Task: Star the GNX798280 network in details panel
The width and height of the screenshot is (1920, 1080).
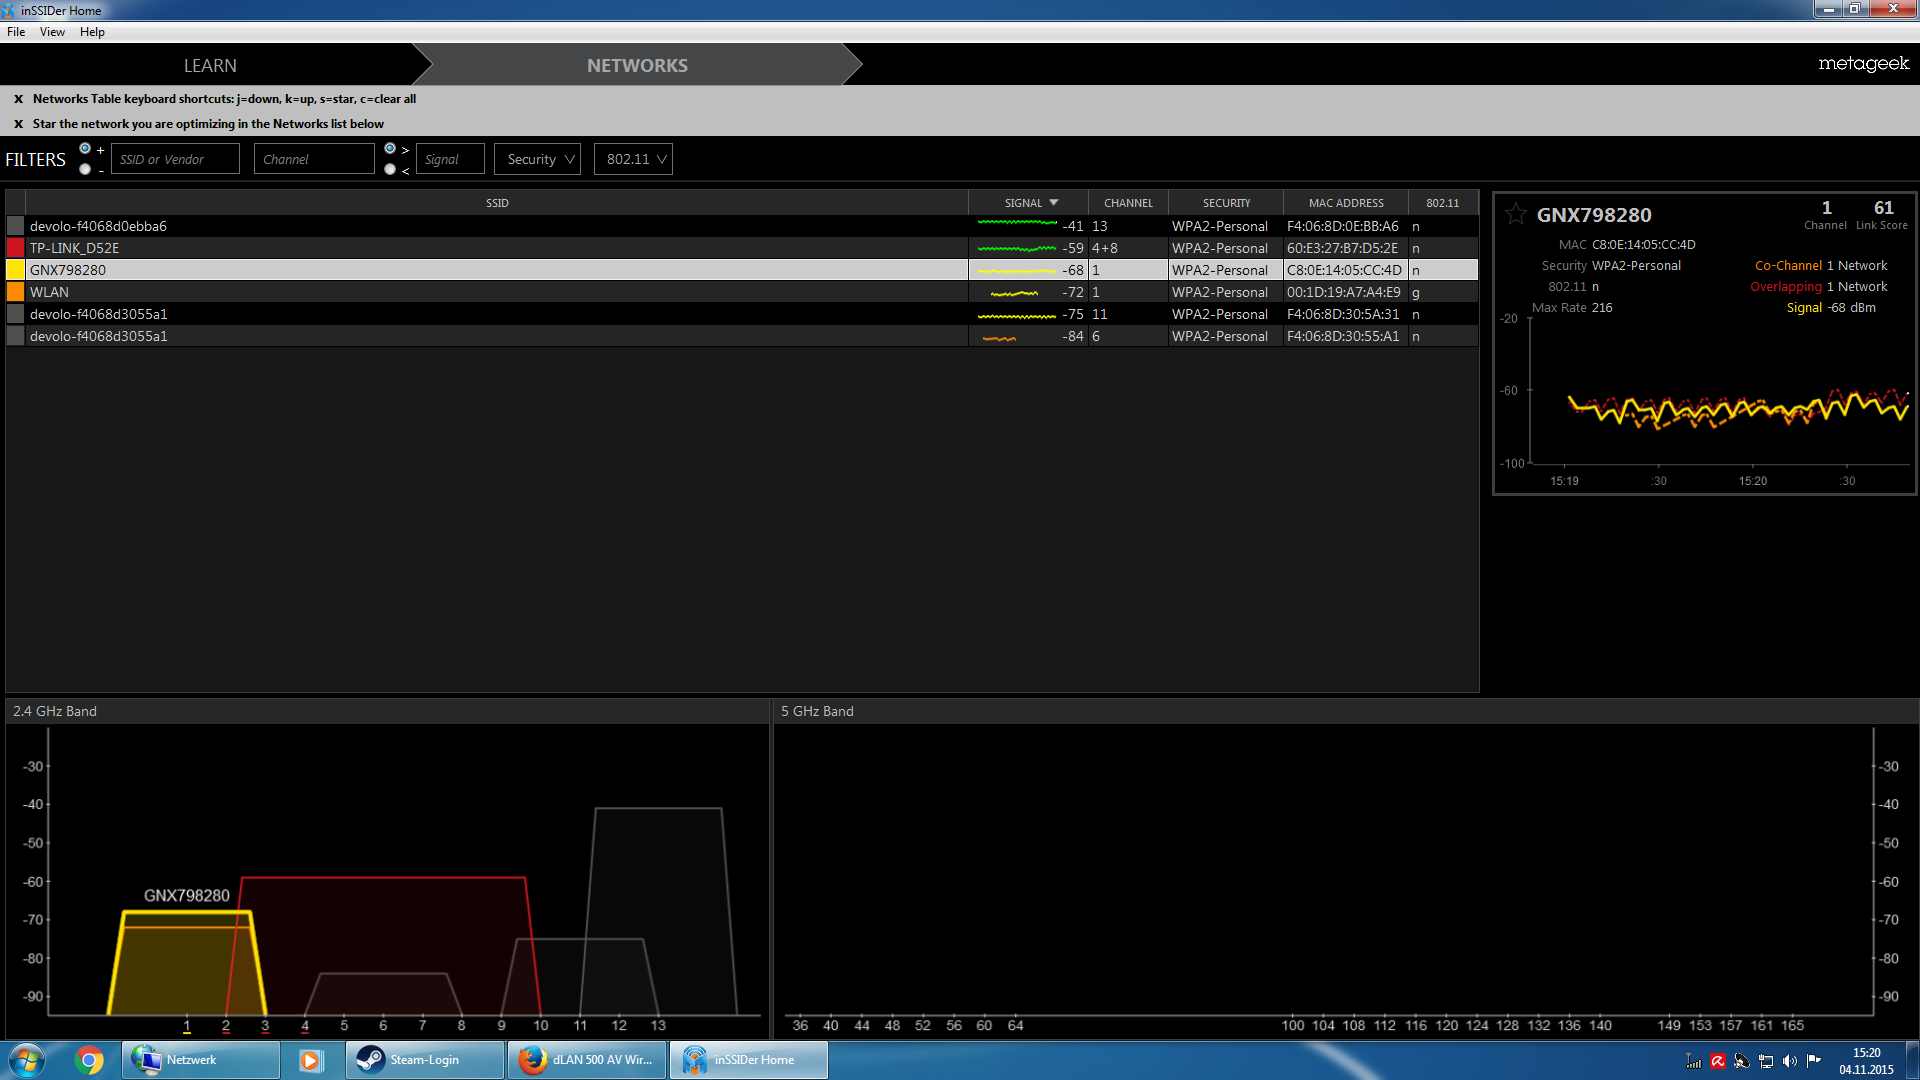Action: click(1515, 214)
